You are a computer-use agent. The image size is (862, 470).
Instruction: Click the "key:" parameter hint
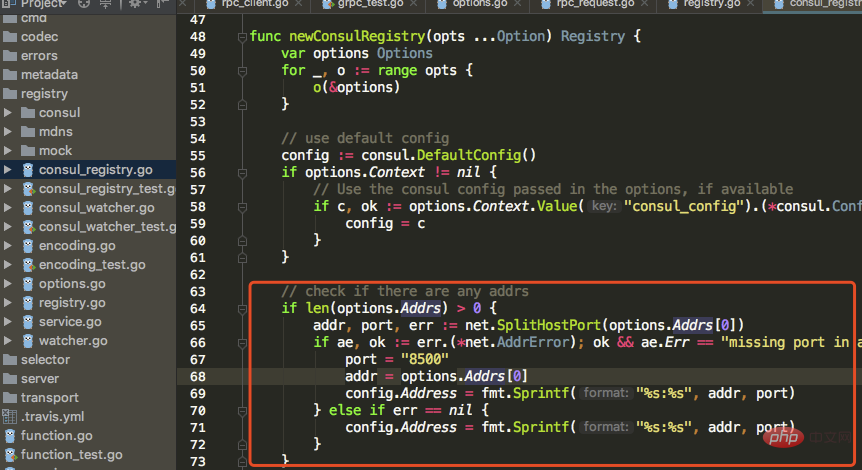(x=604, y=206)
